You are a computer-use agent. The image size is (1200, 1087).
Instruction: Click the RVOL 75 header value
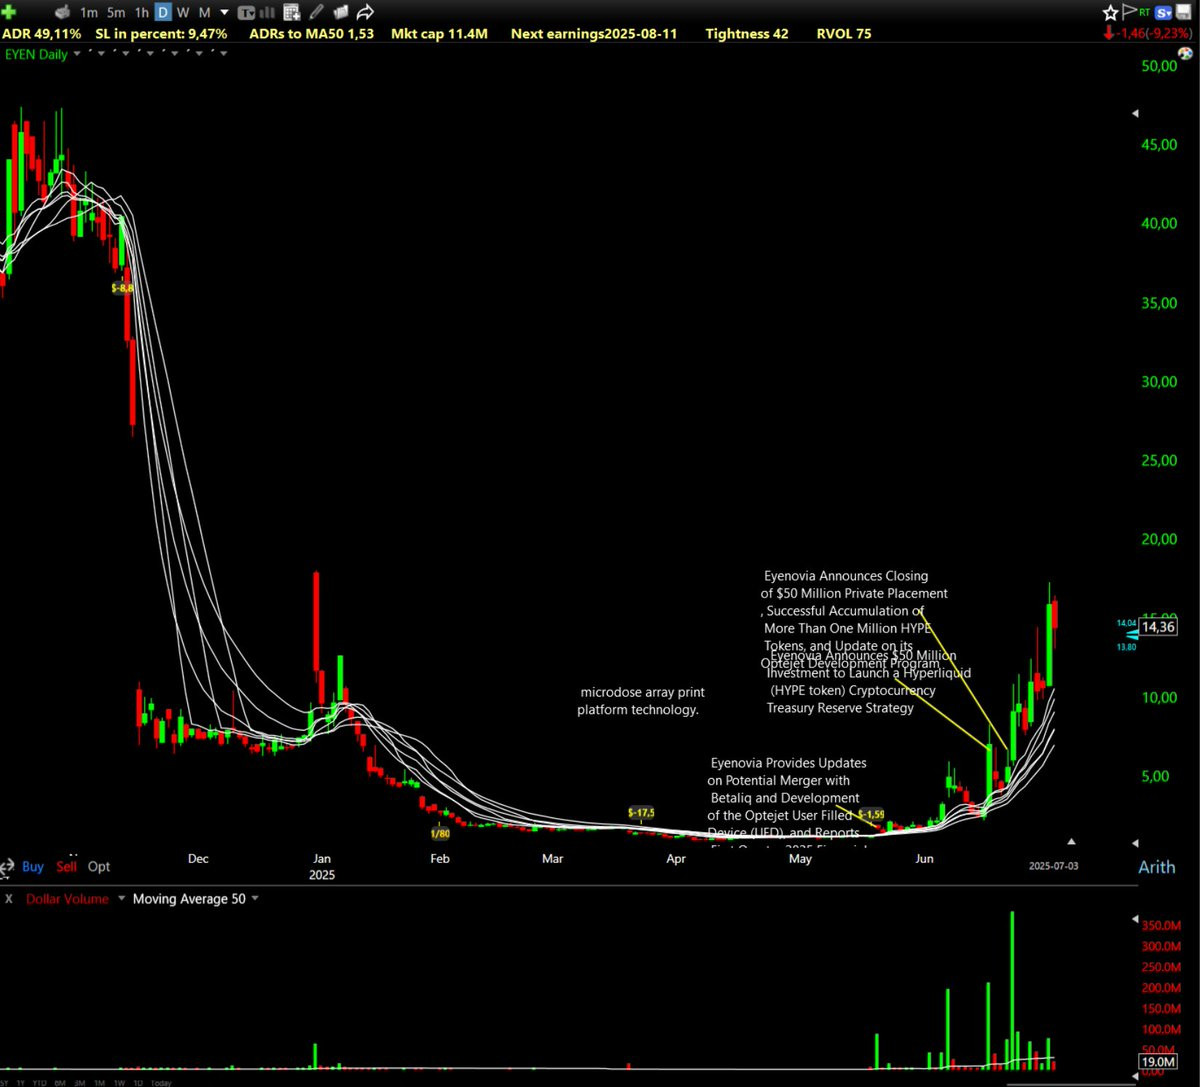pyautogui.click(x=844, y=33)
